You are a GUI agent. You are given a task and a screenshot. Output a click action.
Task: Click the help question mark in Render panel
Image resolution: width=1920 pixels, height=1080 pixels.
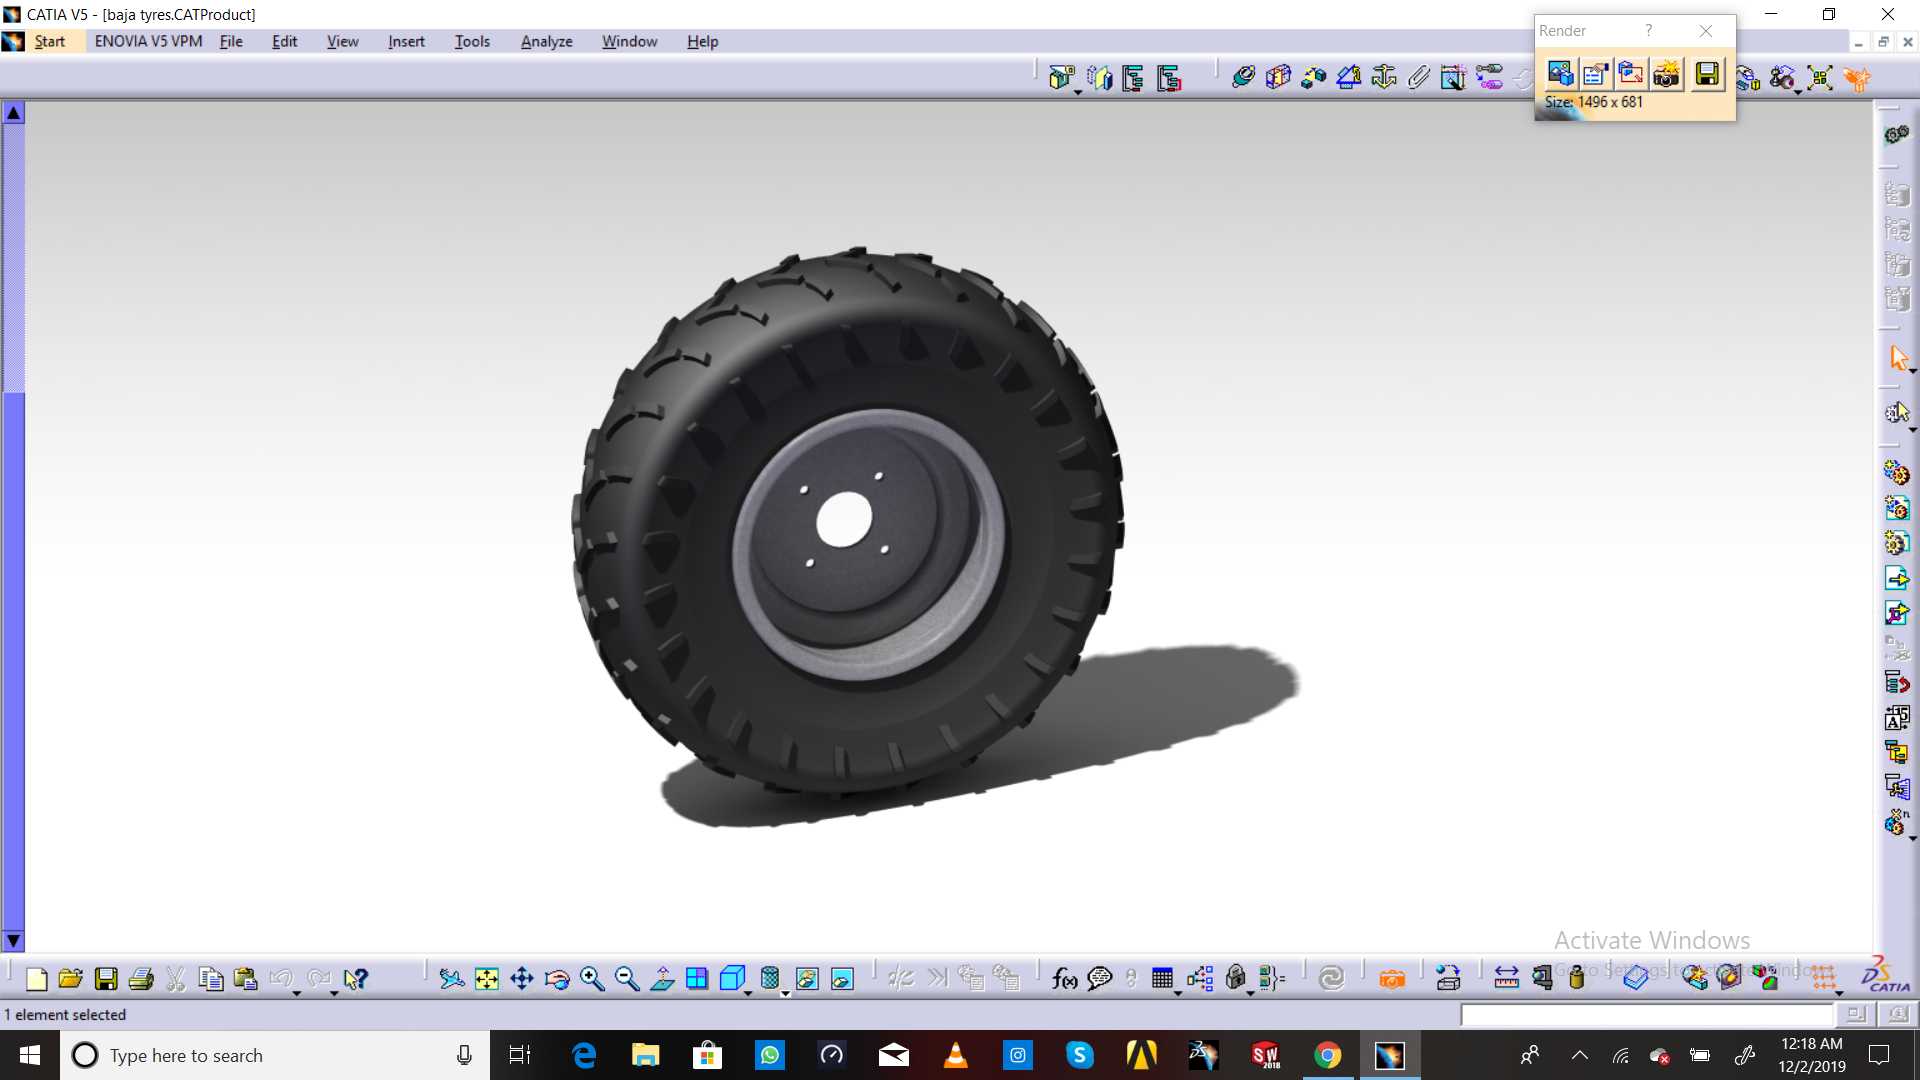click(1649, 31)
